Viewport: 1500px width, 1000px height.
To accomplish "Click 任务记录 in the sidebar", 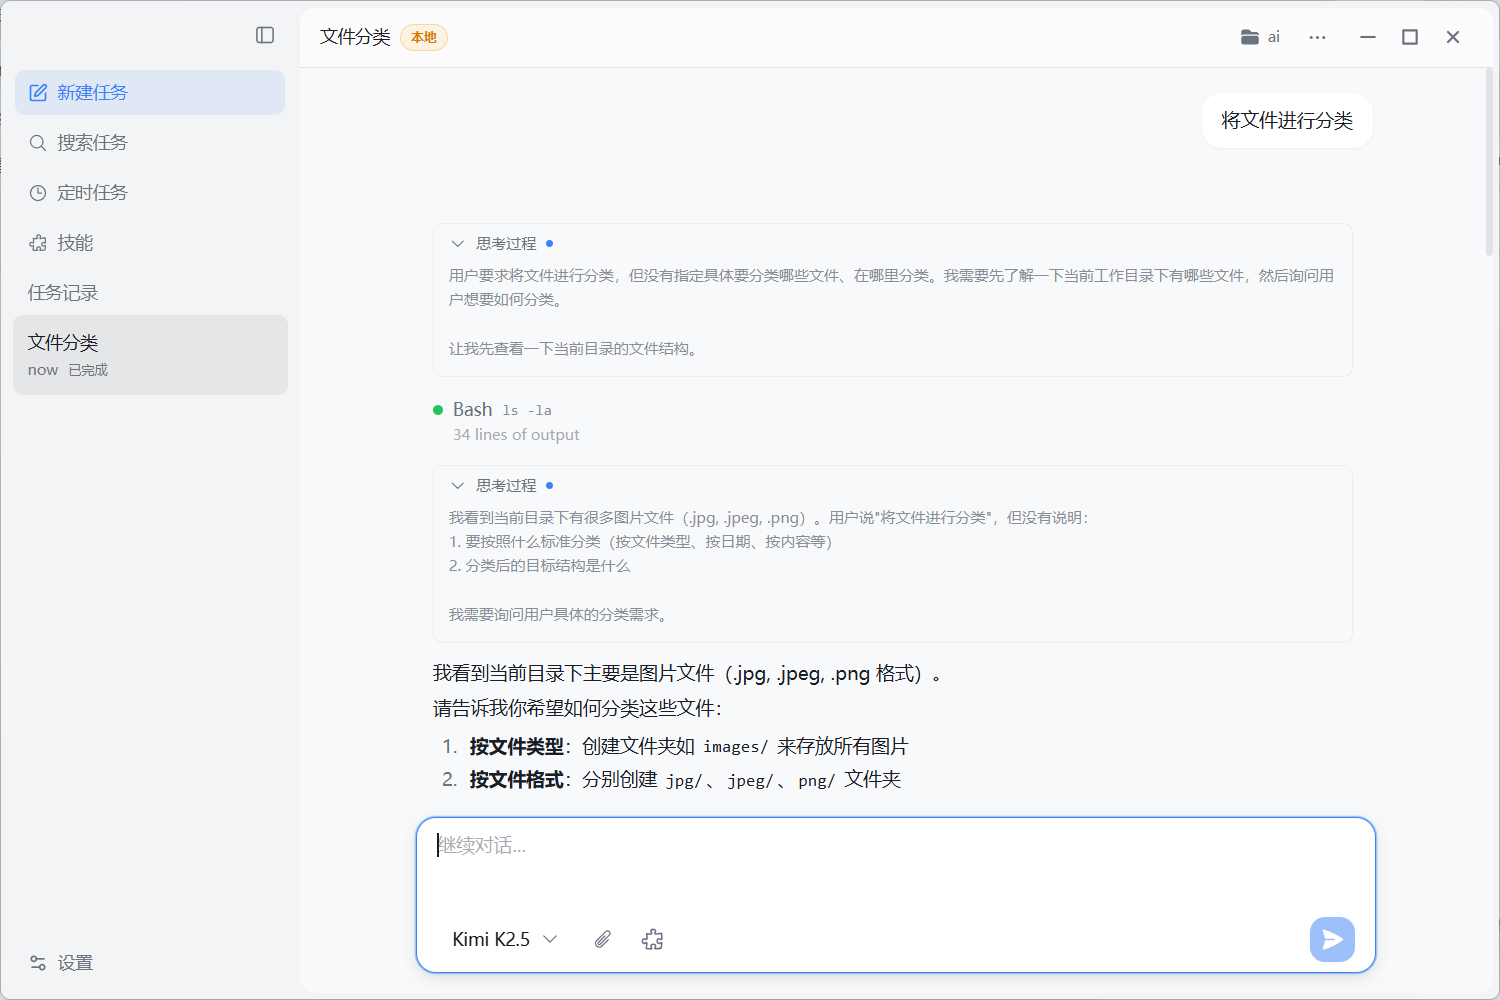I will [x=62, y=292].
